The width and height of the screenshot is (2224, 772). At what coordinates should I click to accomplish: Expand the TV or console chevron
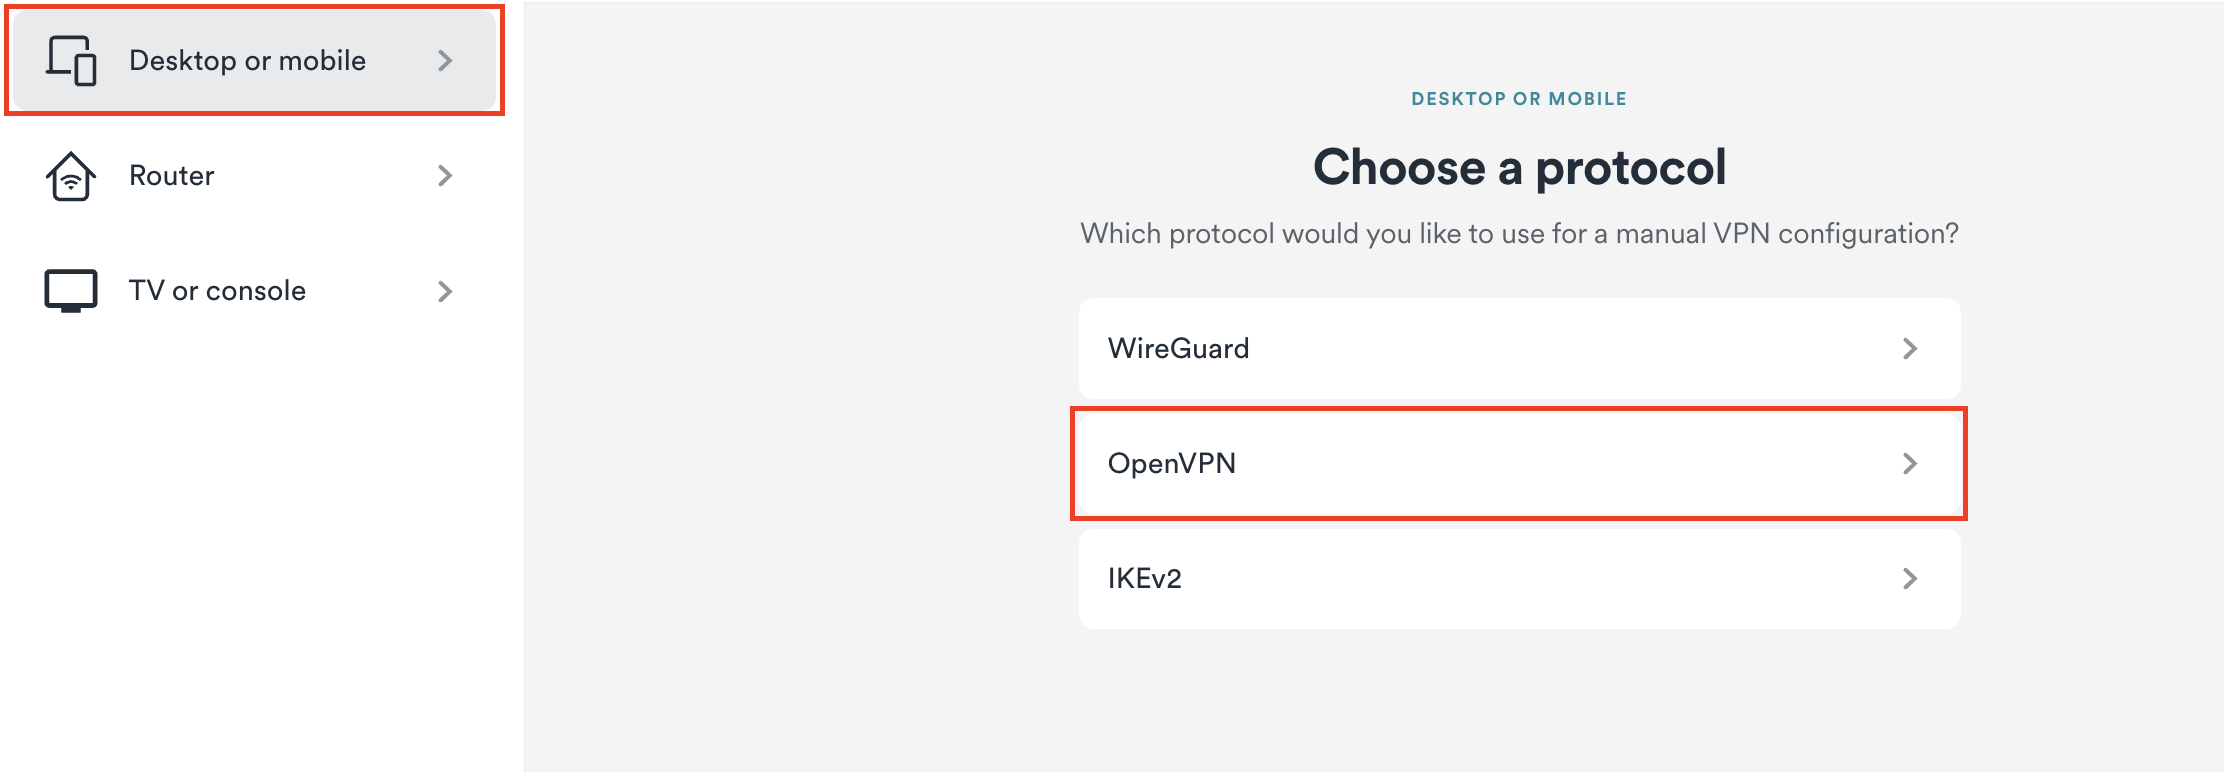tap(445, 291)
